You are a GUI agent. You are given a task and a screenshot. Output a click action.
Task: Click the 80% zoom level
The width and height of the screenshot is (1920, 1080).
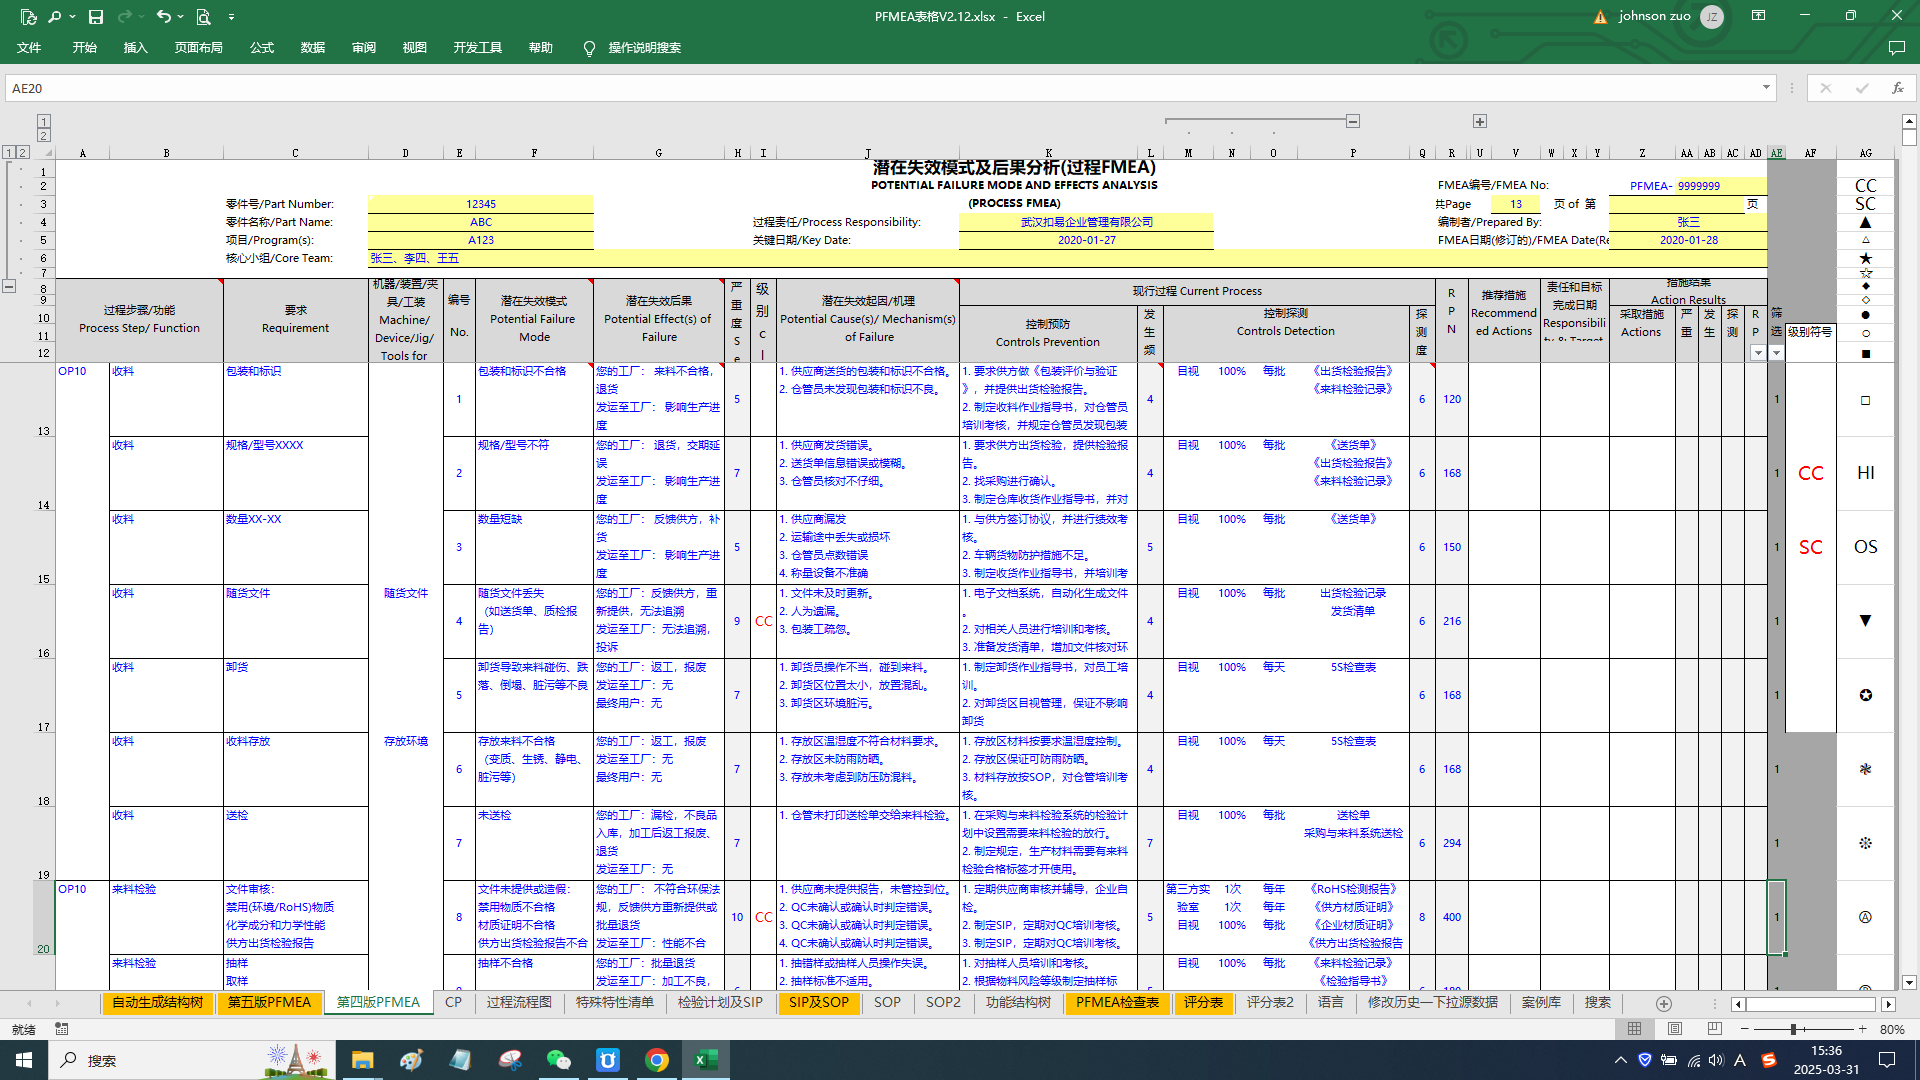point(1892,1029)
